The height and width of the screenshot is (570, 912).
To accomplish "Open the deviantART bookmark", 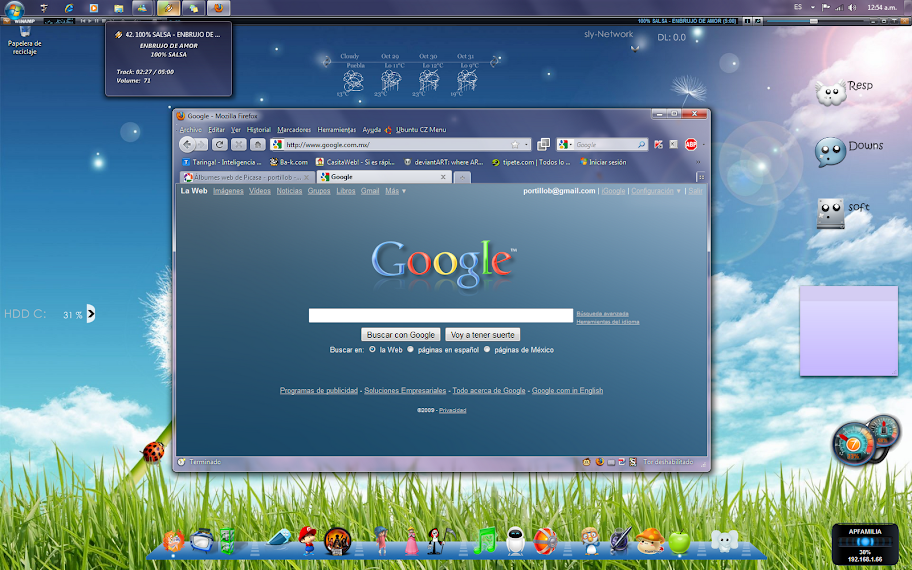I will [x=444, y=162].
